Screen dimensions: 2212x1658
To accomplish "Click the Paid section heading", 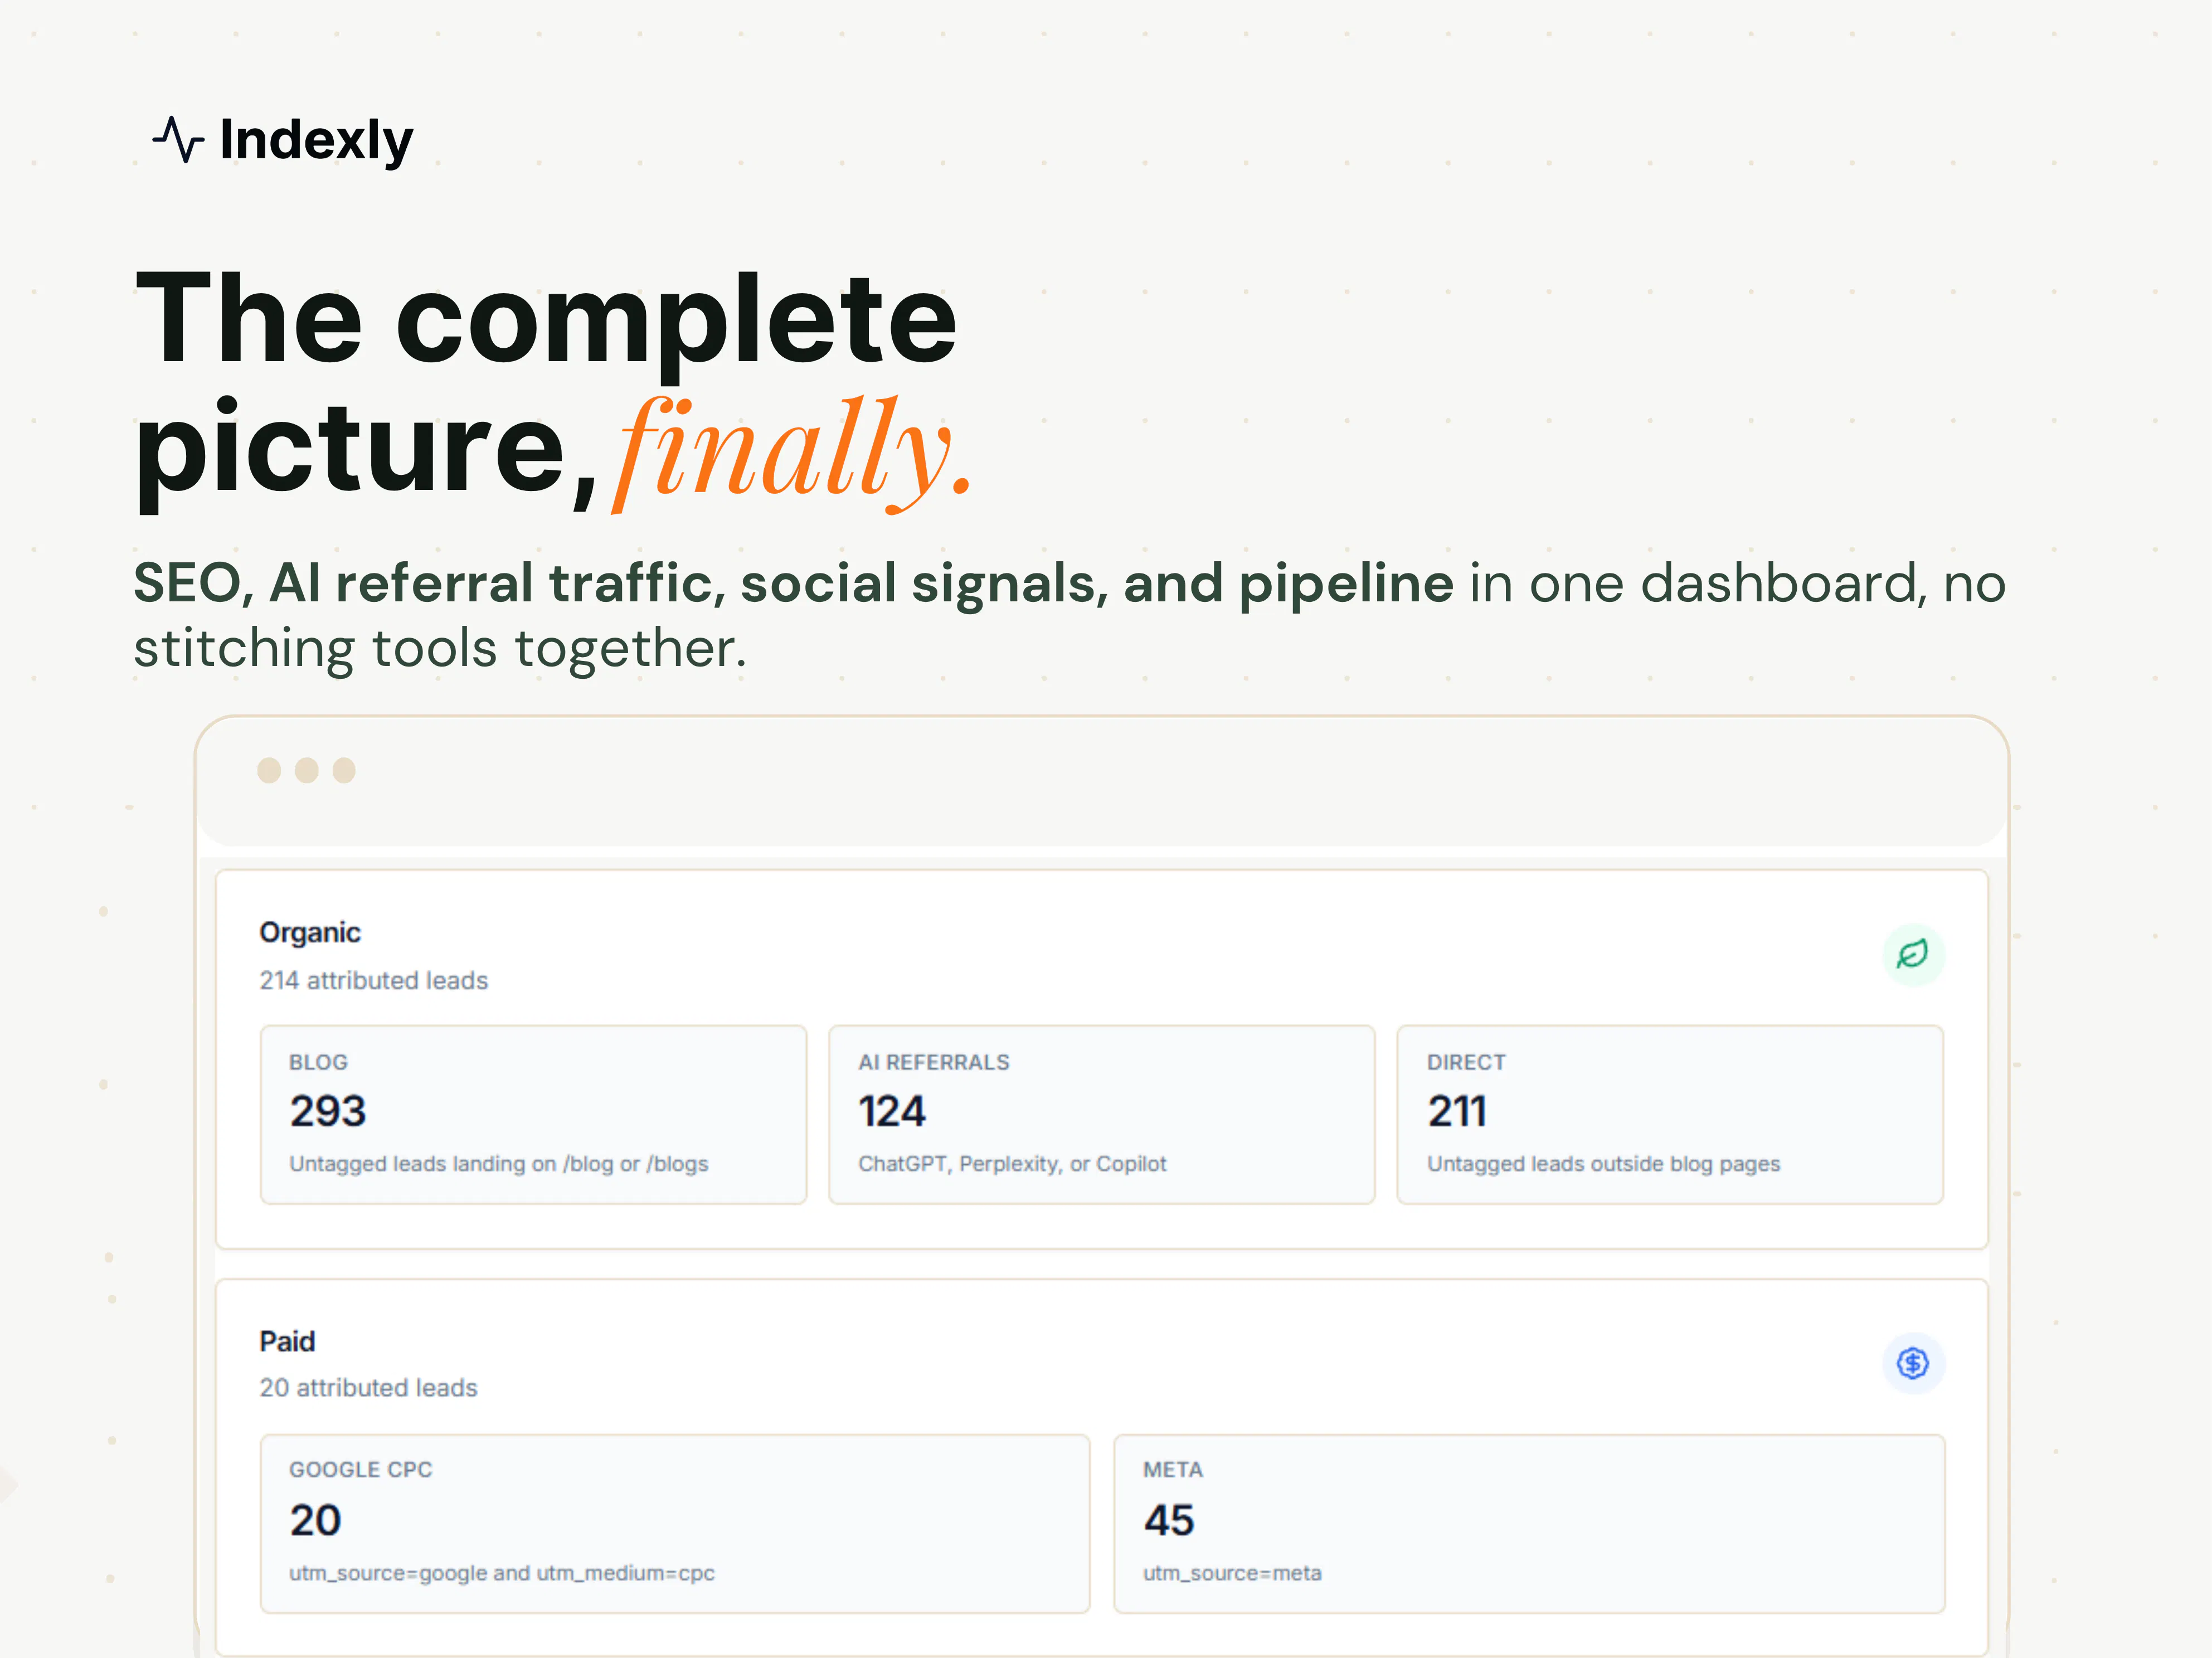I will [x=287, y=1341].
